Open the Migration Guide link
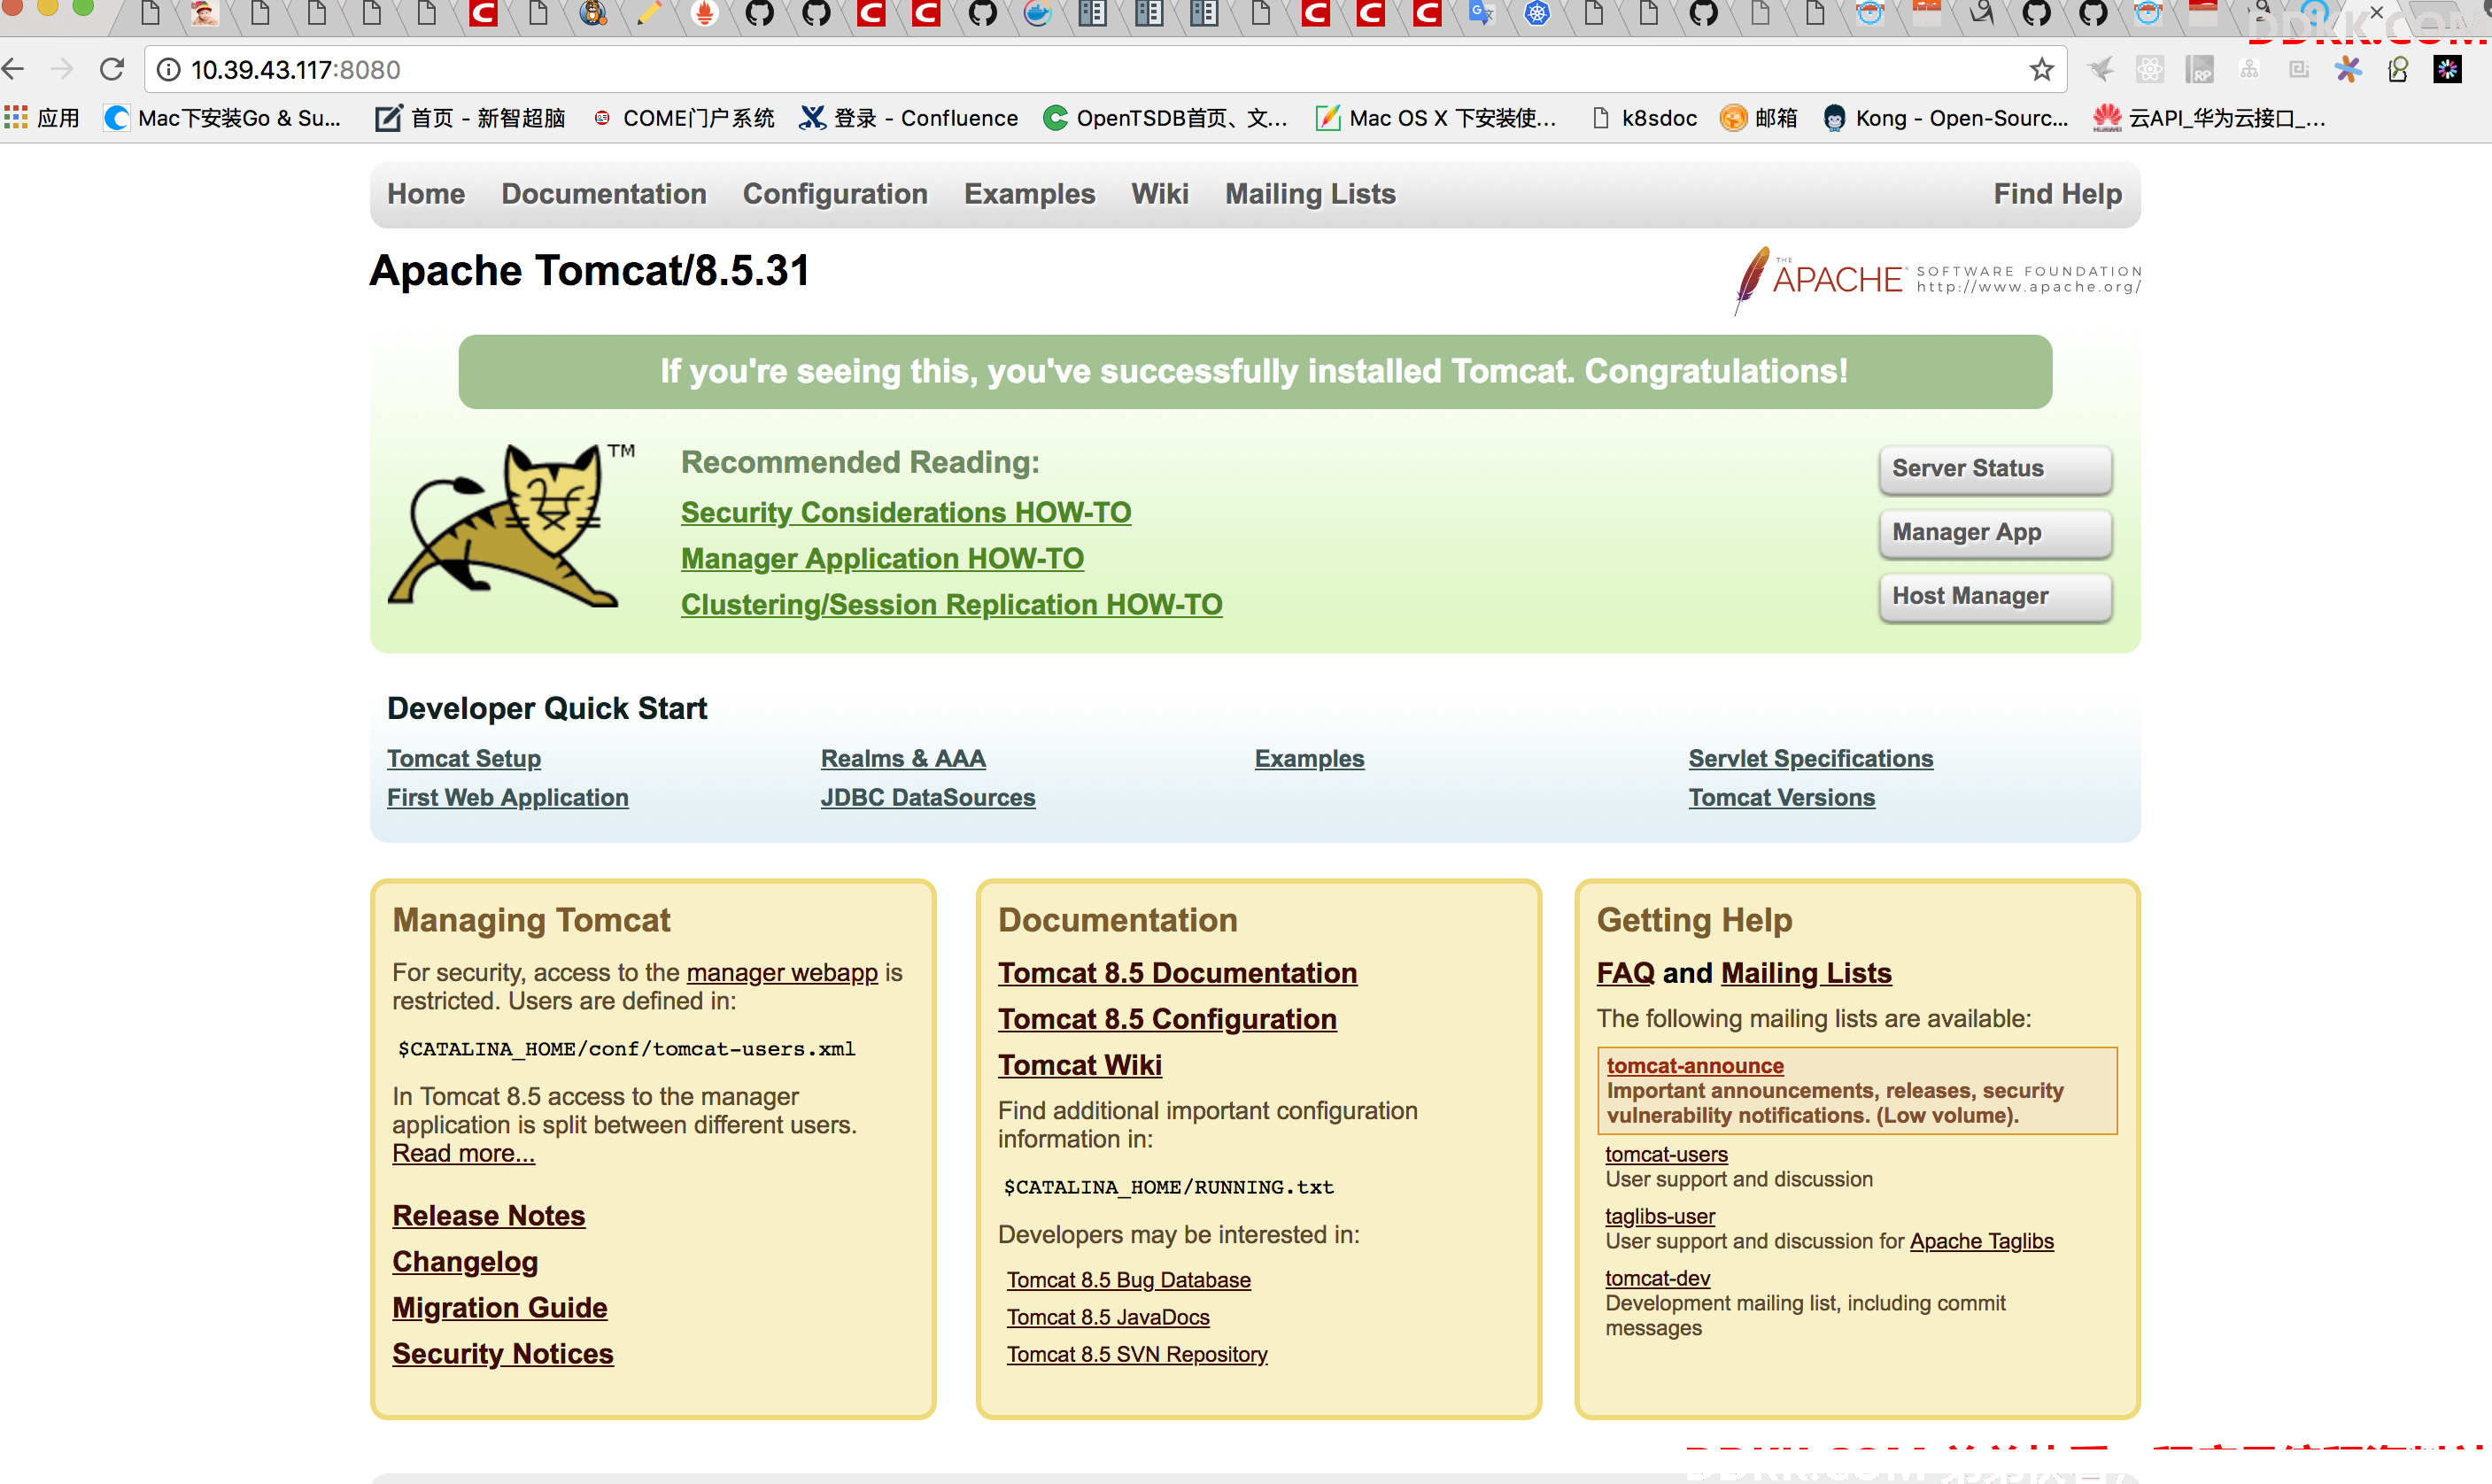Image resolution: width=2492 pixels, height=1484 pixels. tap(500, 1307)
